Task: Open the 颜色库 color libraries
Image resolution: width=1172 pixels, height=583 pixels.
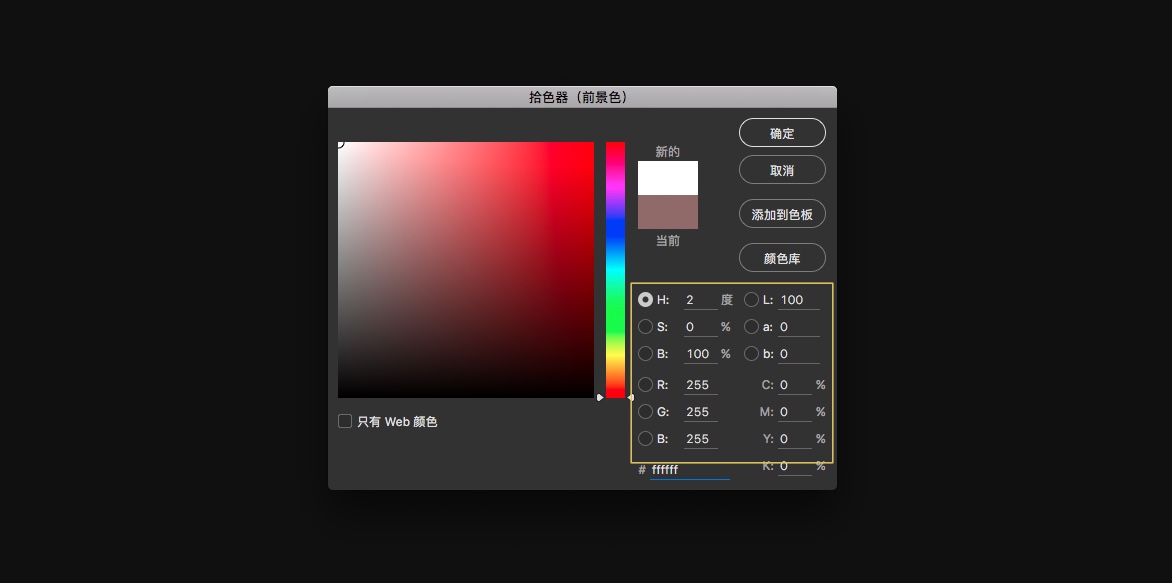Action: click(x=782, y=258)
